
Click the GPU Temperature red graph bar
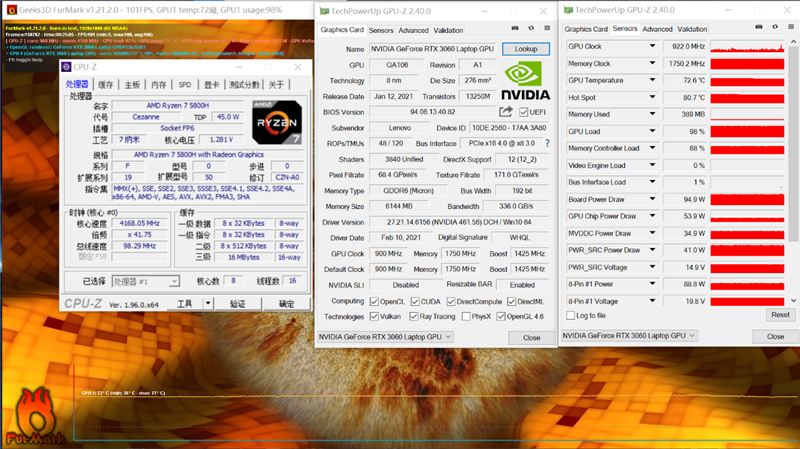tap(752, 81)
